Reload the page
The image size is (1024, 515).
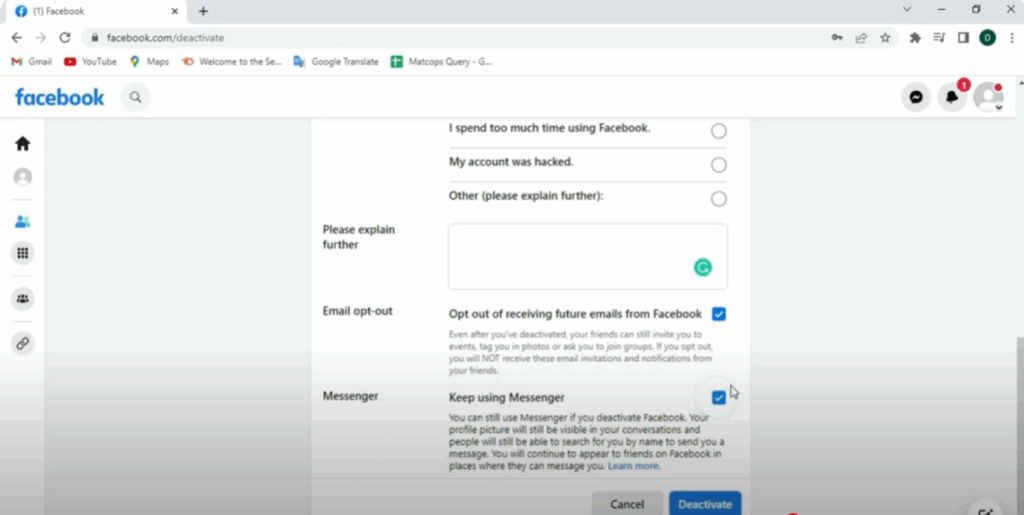pyautogui.click(x=65, y=38)
